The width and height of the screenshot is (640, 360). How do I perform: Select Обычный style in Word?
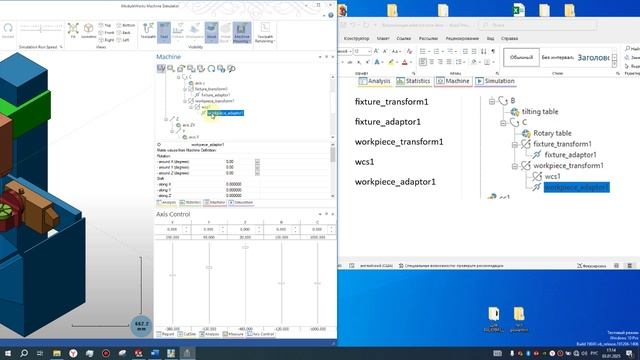(x=521, y=58)
